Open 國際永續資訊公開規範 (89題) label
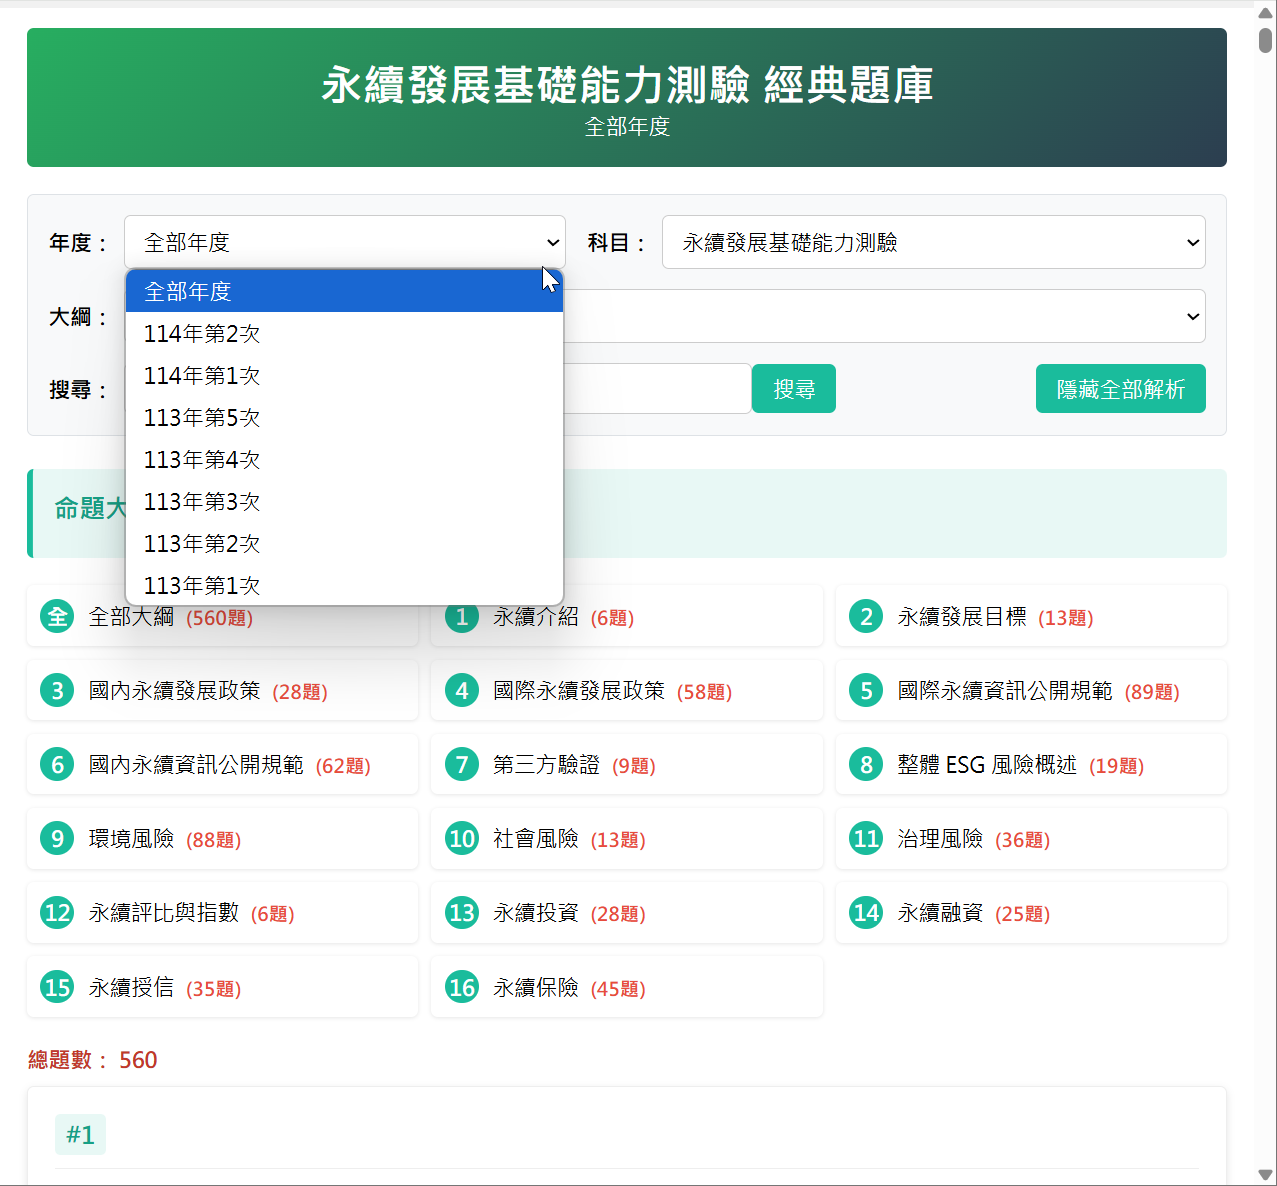1277x1186 pixels. tap(1038, 692)
